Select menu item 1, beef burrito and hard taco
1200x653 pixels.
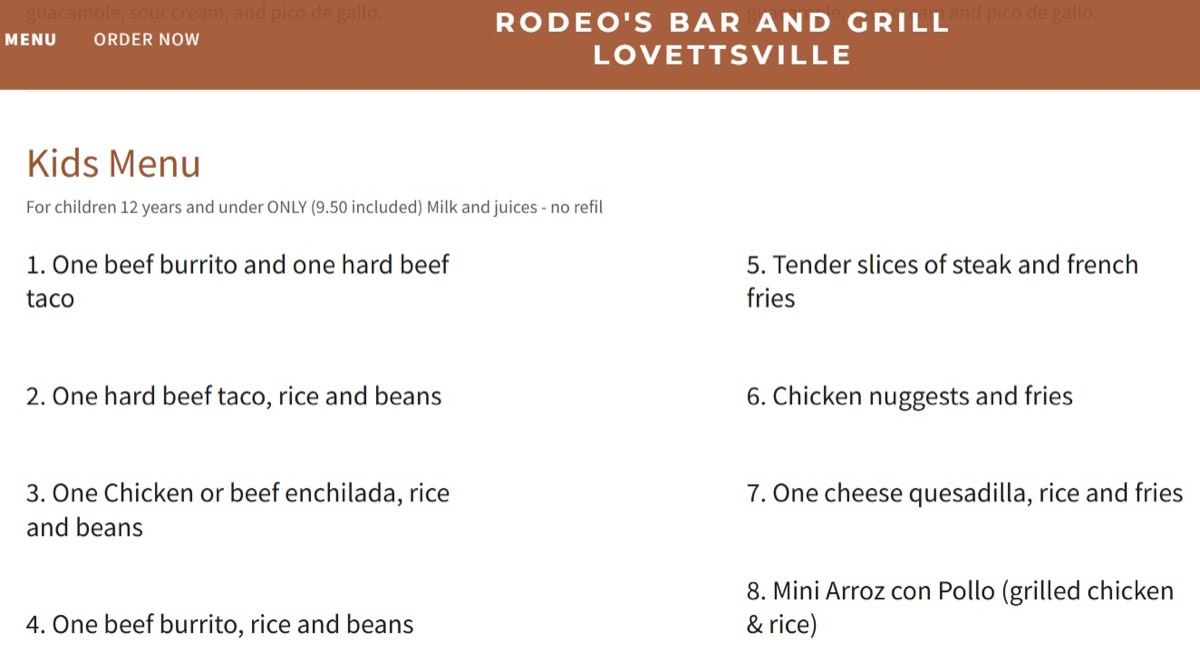[238, 281]
